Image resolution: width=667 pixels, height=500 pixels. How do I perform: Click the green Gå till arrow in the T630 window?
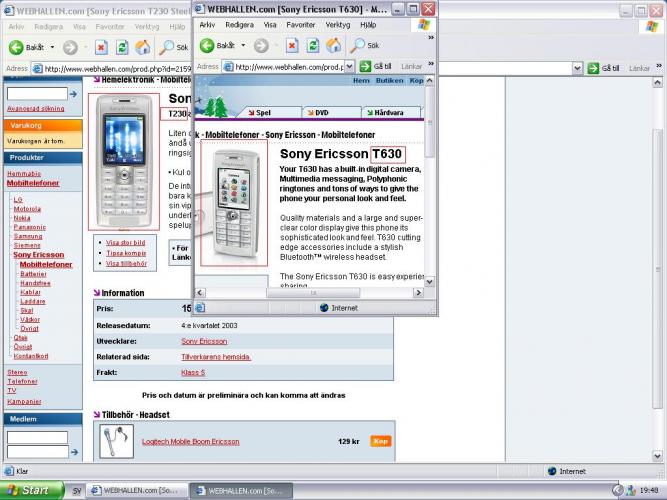point(363,66)
